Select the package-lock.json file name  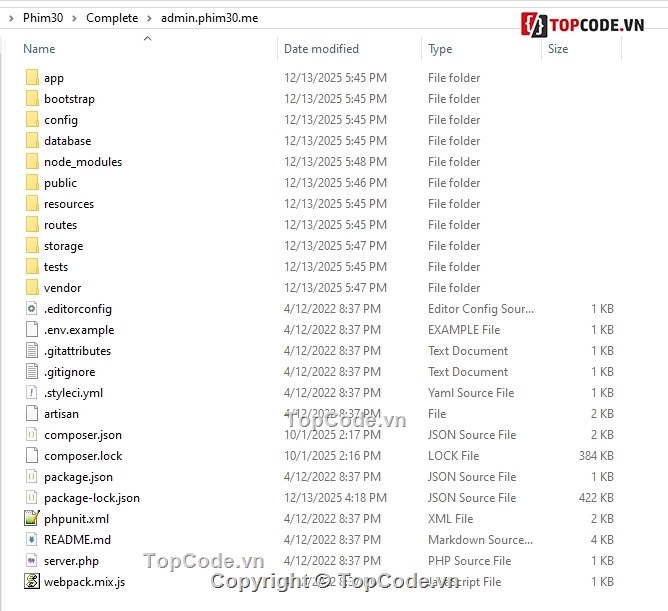[92, 498]
